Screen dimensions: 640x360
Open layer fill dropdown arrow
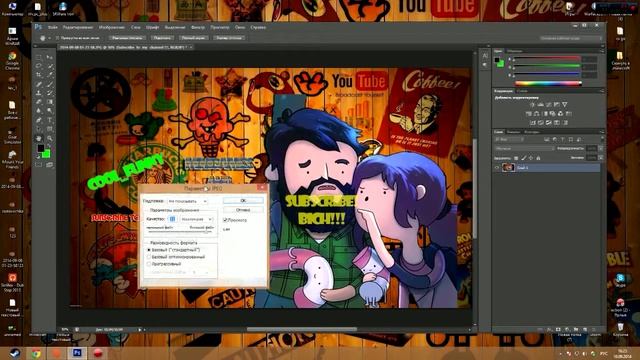click(x=600, y=158)
